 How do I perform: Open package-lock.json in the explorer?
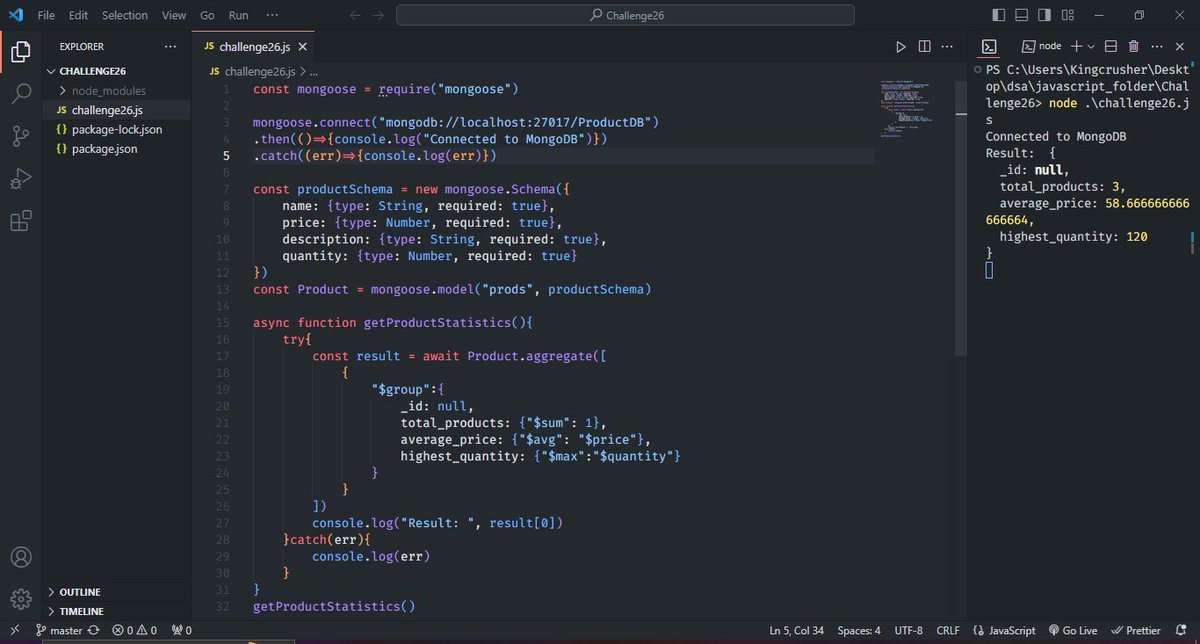tap(116, 129)
